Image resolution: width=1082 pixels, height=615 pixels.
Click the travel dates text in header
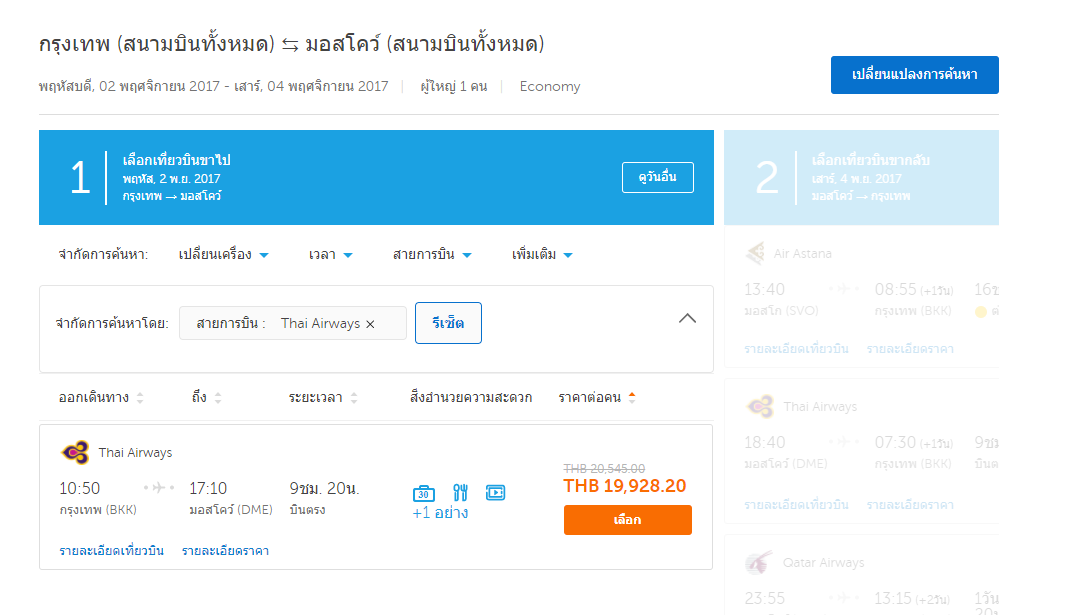pos(213,86)
